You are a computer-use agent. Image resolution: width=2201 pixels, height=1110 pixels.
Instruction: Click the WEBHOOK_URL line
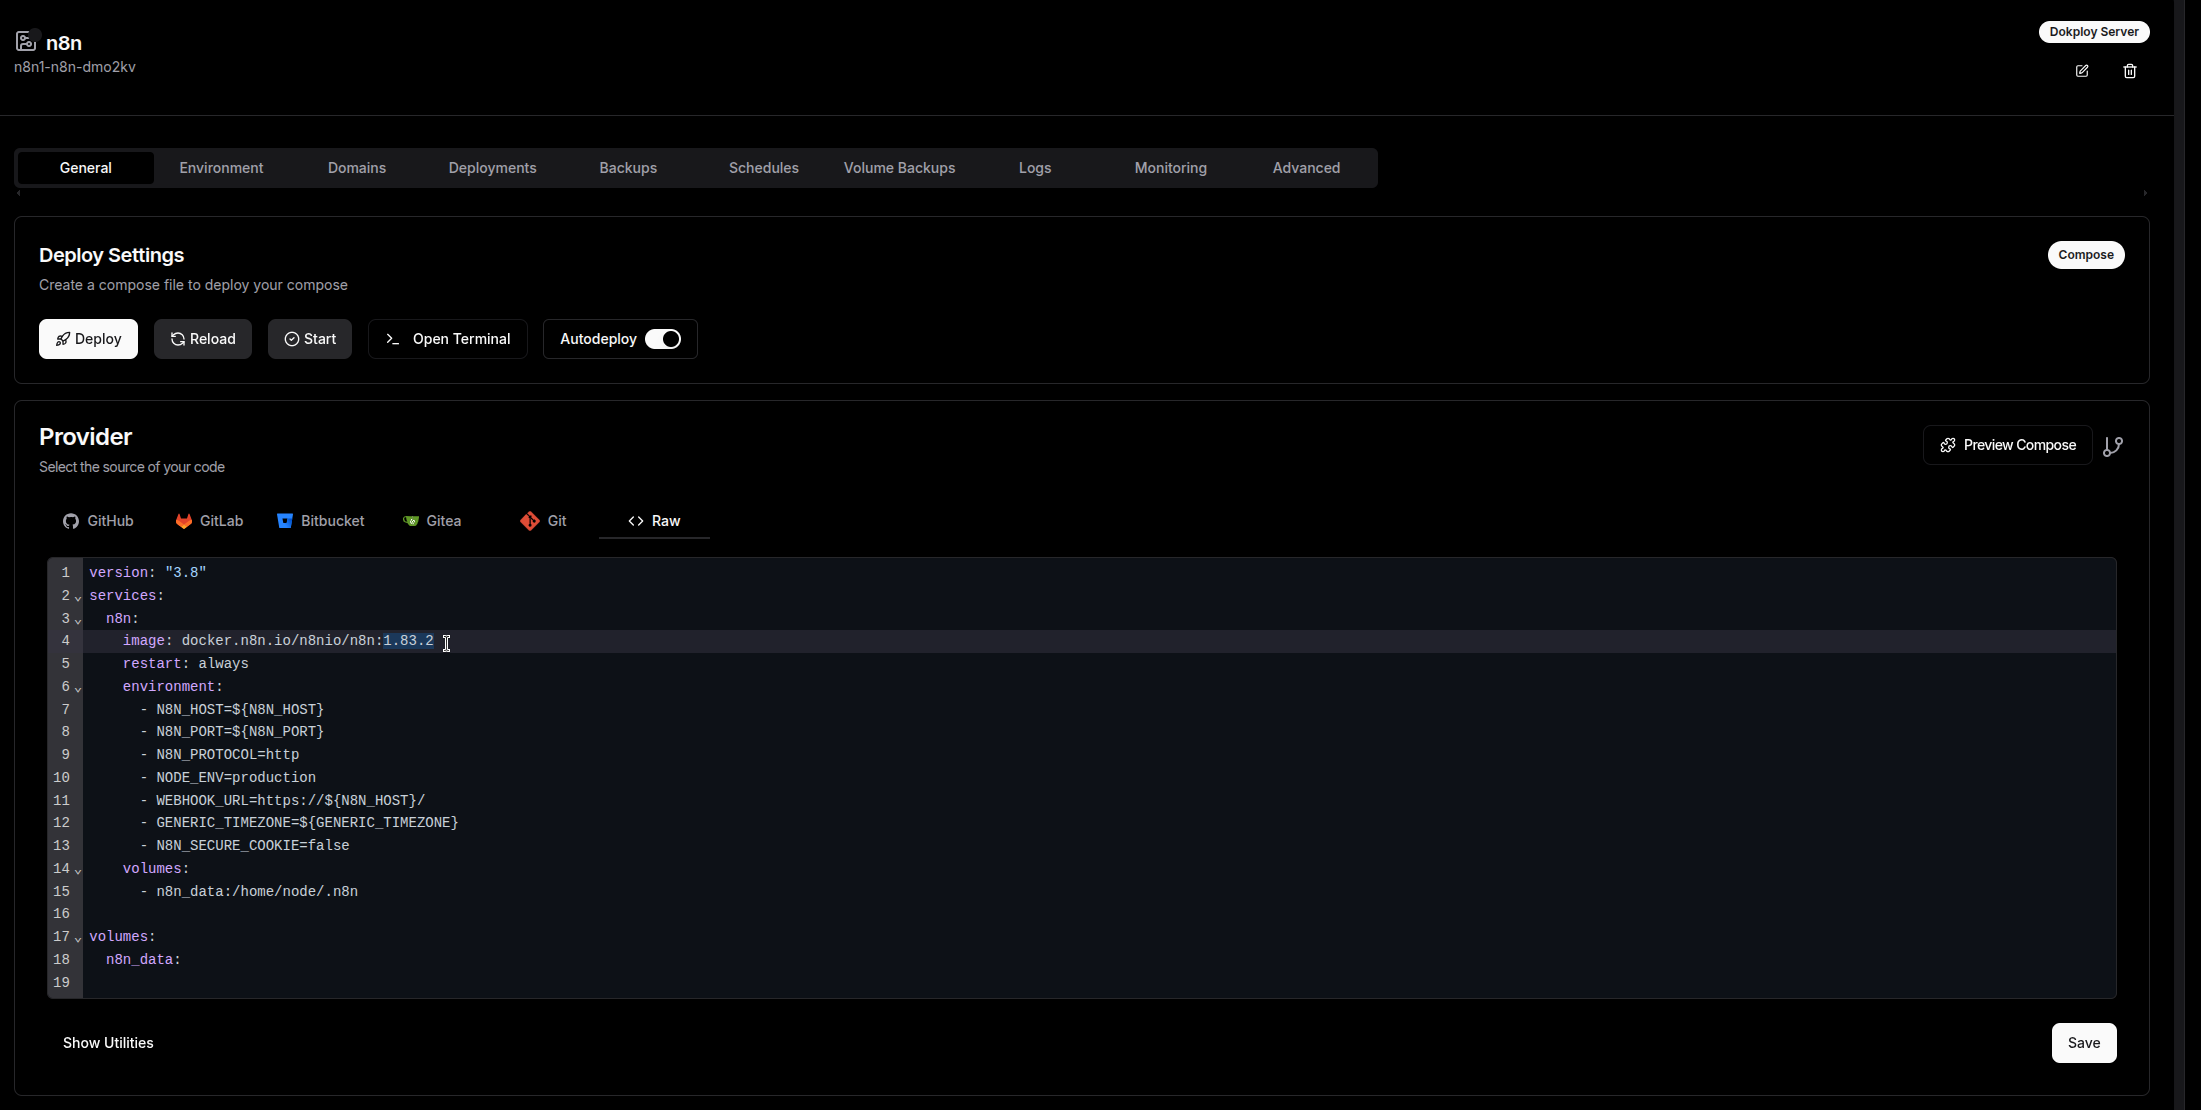pos(1099,801)
